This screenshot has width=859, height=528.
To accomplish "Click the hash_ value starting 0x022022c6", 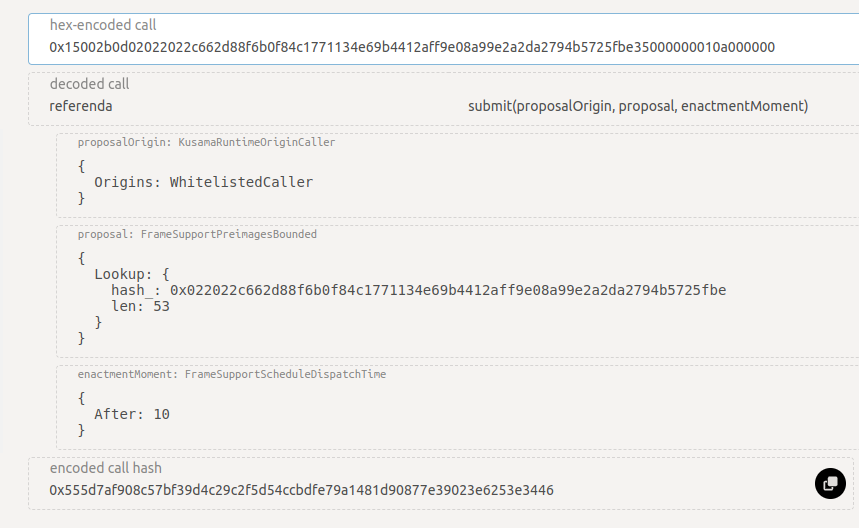I will point(448,290).
